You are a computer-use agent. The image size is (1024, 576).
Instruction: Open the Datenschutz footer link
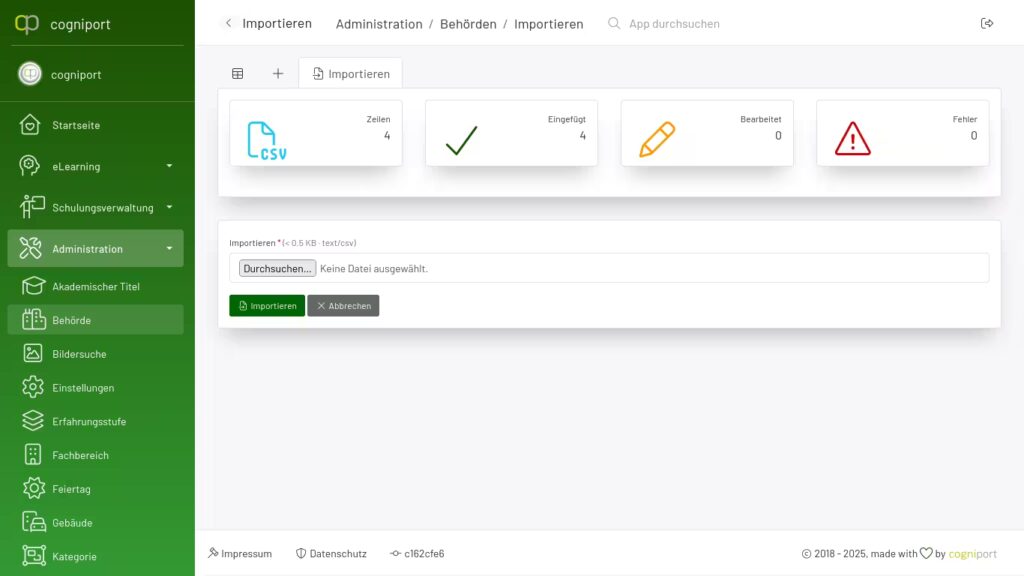[331, 553]
